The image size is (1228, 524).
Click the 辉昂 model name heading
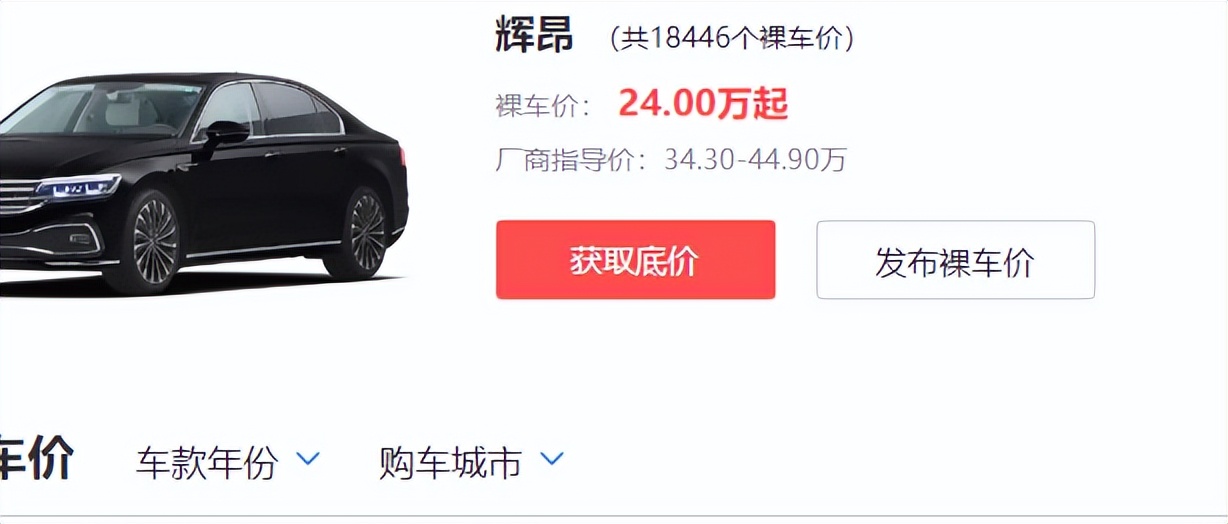[x=534, y=36]
